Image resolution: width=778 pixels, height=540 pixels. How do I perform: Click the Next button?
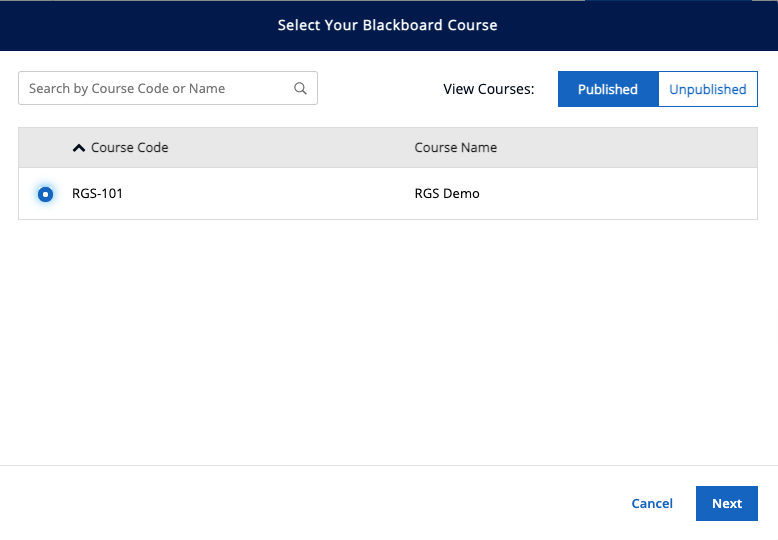point(726,503)
